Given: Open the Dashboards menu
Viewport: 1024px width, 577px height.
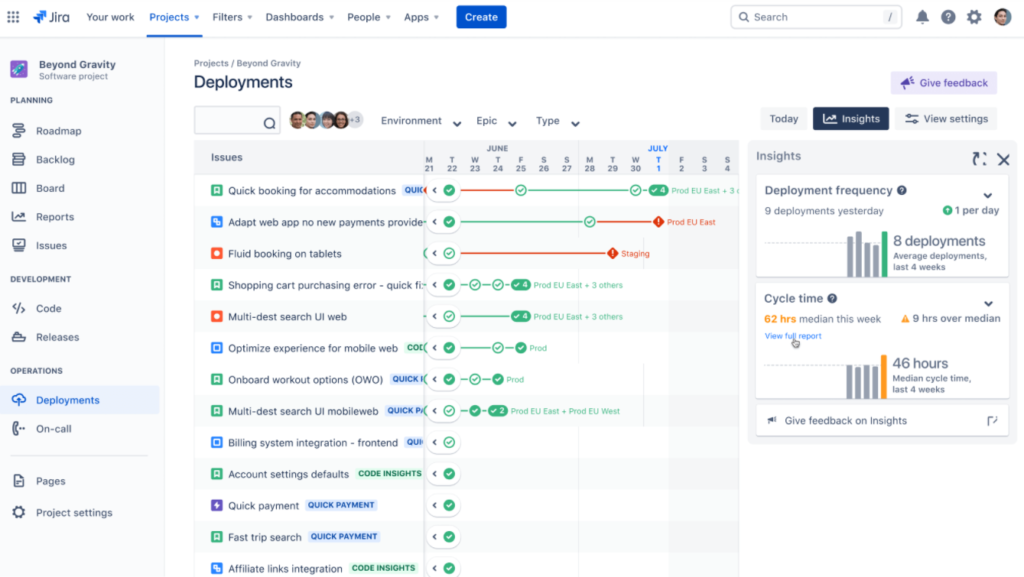Looking at the screenshot, I should [299, 17].
